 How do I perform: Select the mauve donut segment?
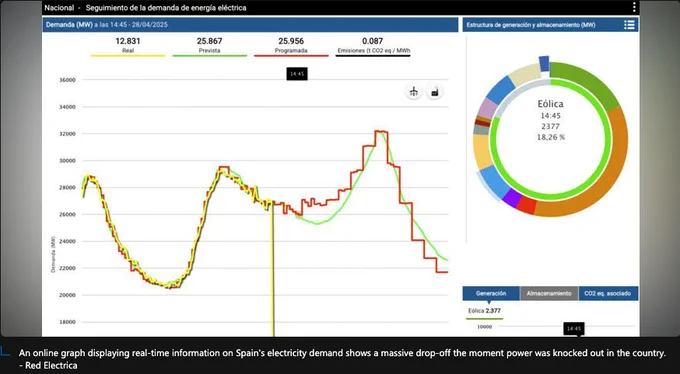tap(485, 108)
